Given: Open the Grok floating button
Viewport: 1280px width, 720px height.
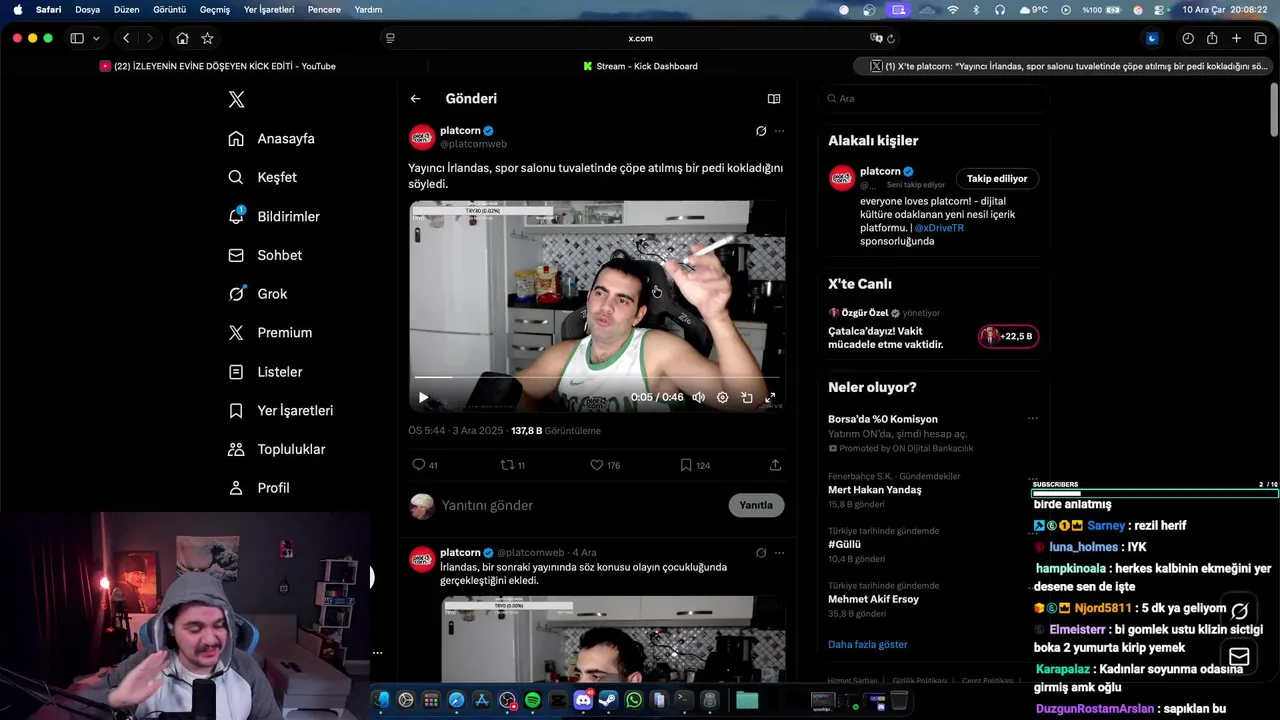Looking at the screenshot, I should pyautogui.click(x=1239, y=611).
